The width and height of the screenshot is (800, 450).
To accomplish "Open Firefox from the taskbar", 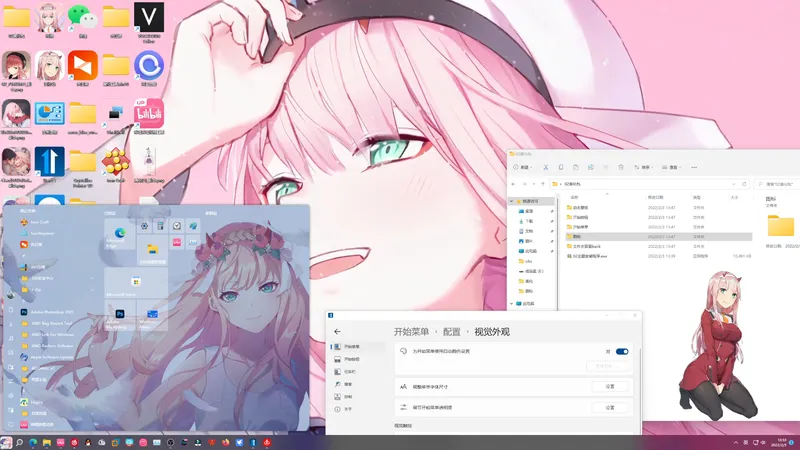I will coord(226,442).
